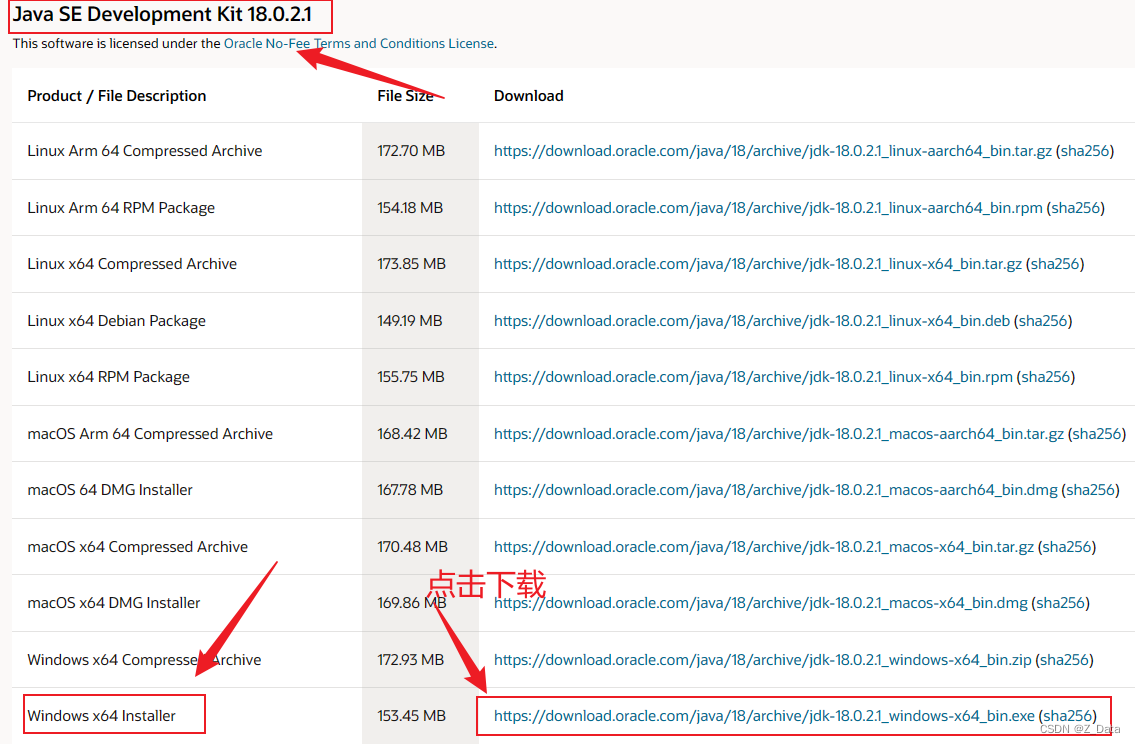Download the macos-x64_bin.tar.gz archive
Viewport: 1135px width, 744px height.
(x=764, y=546)
